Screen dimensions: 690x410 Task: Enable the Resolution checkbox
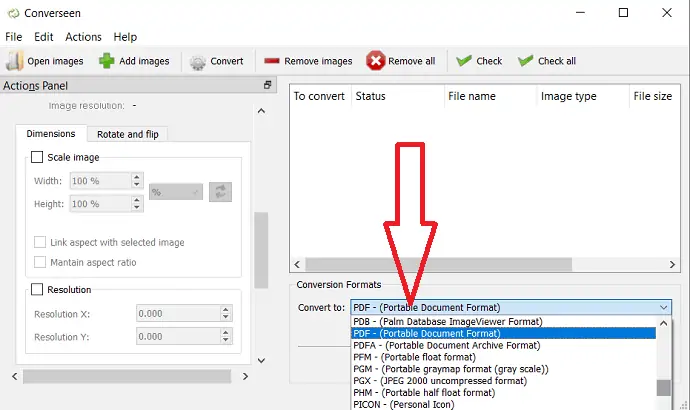tap(37, 289)
